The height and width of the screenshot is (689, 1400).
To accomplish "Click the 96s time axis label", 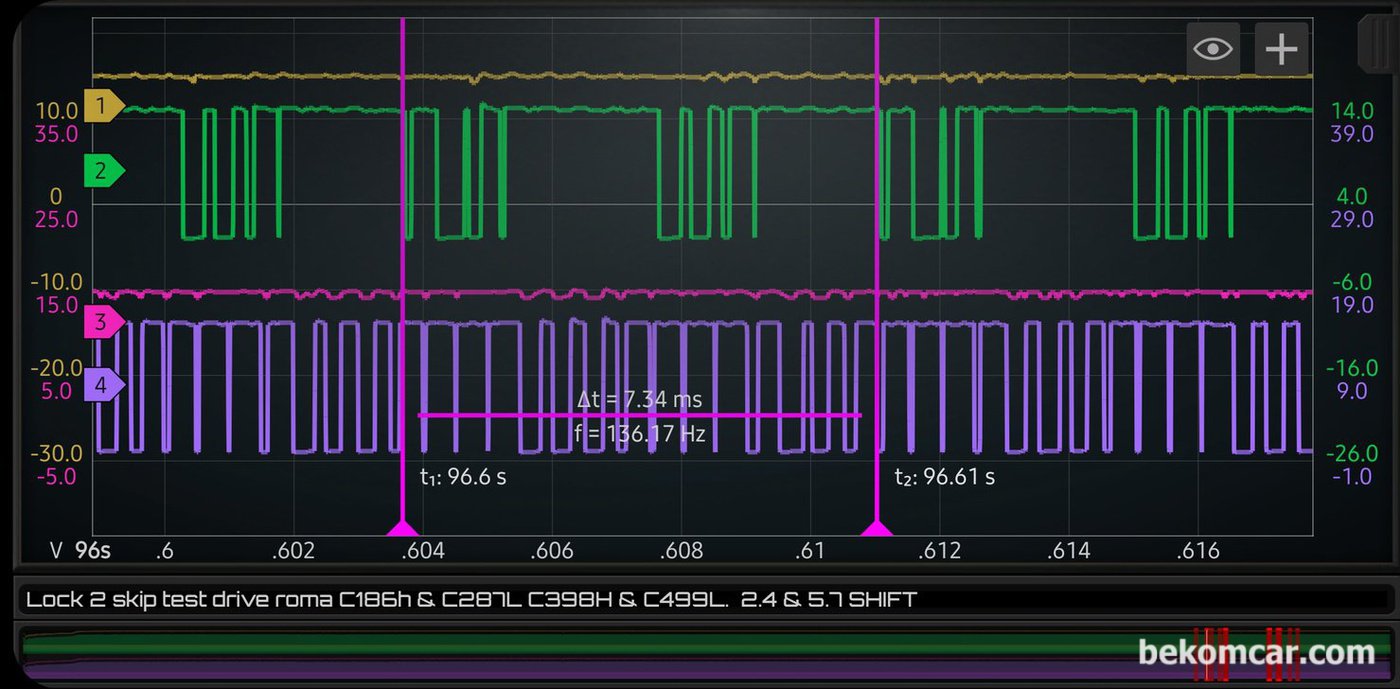I will tap(92, 550).
